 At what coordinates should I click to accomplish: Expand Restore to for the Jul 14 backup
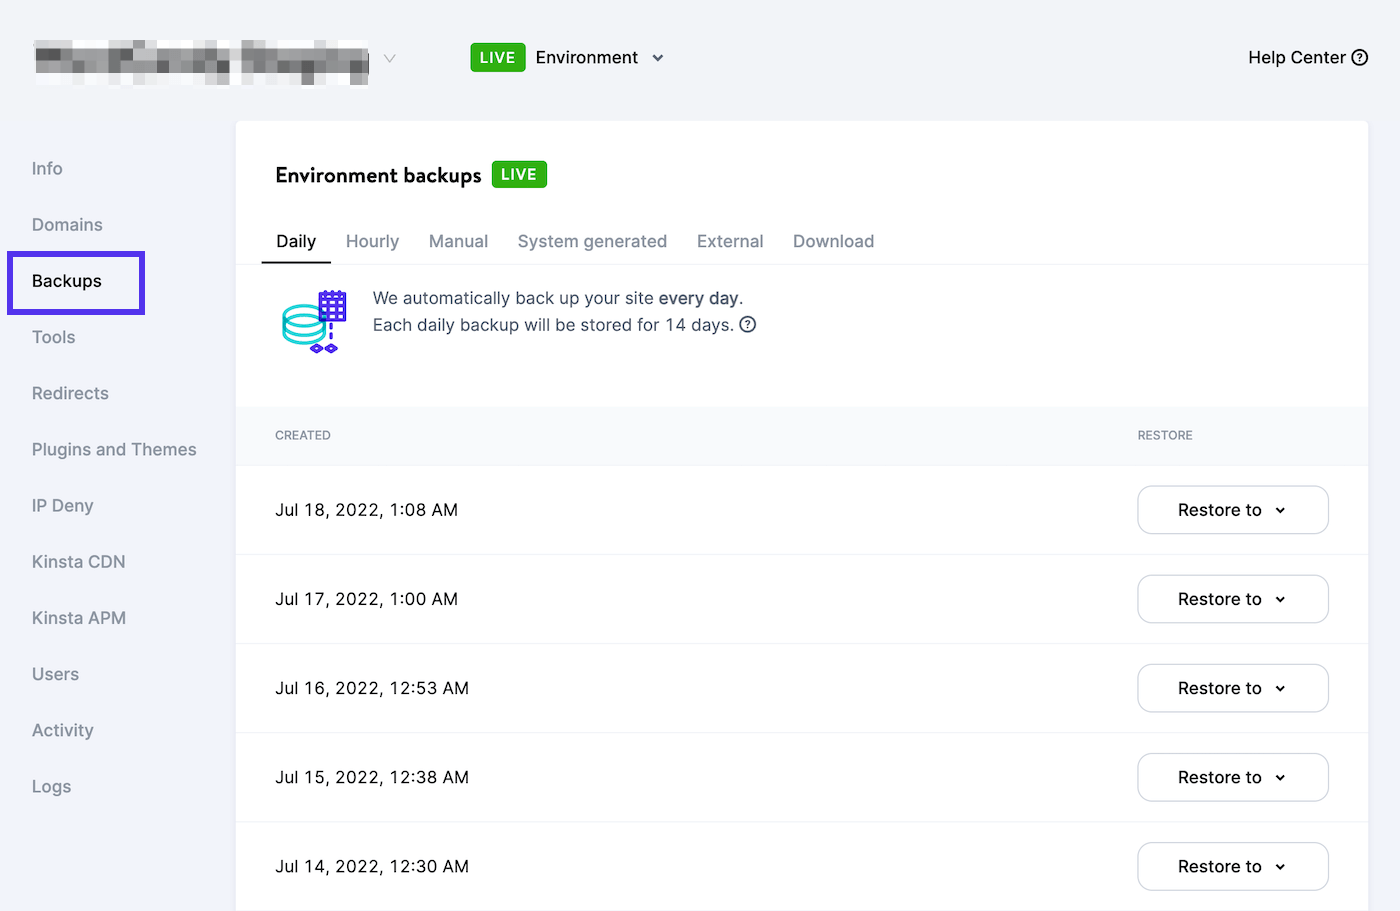click(1232, 866)
